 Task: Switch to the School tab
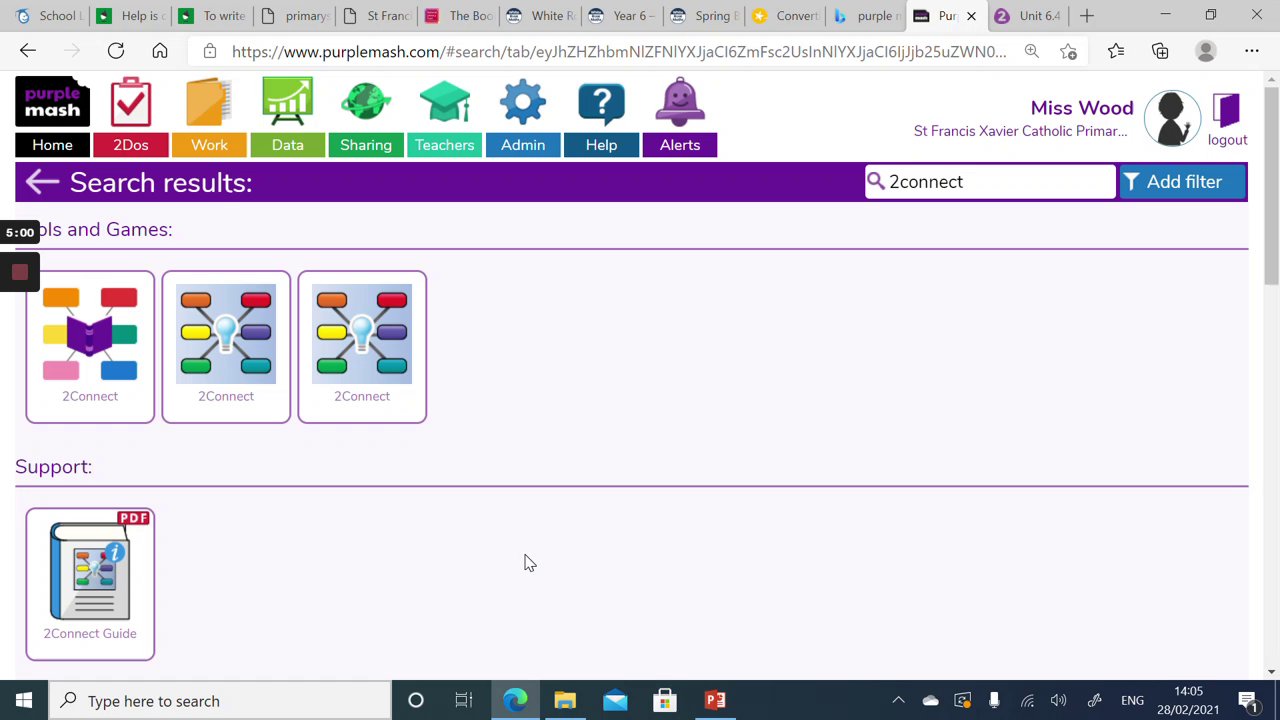pyautogui.click(x=48, y=16)
